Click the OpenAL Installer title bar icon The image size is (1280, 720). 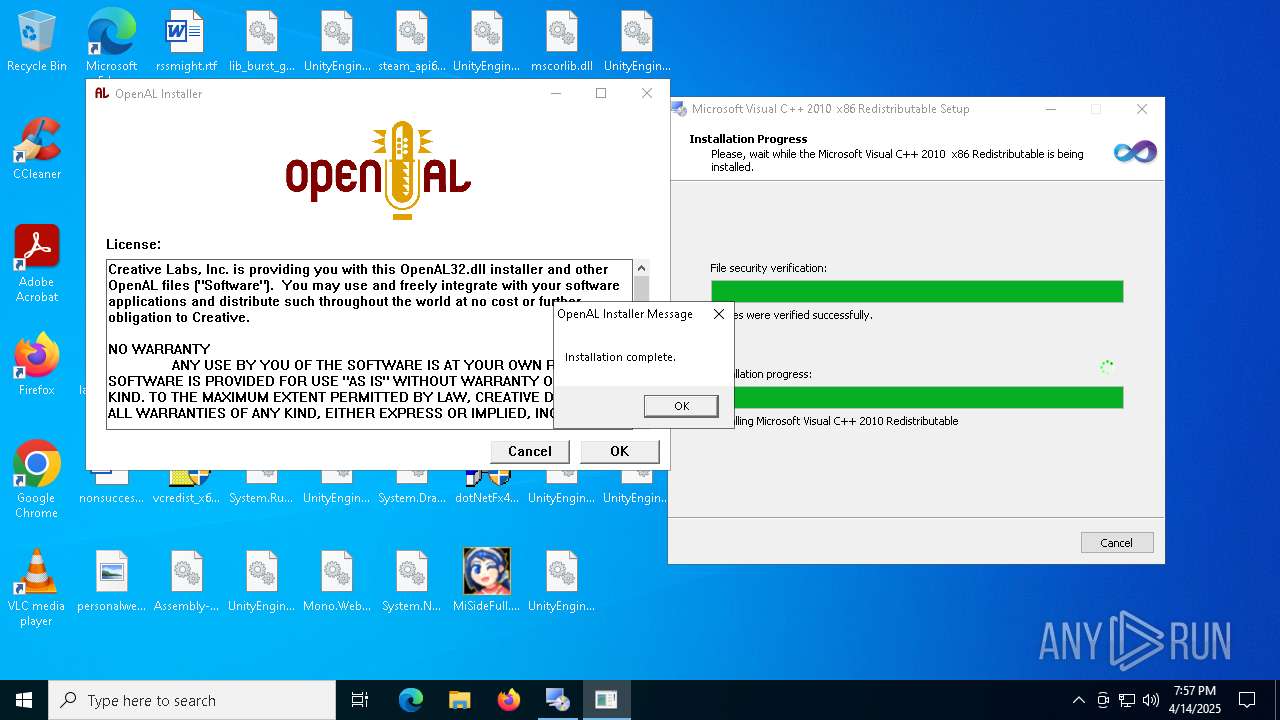(101, 93)
